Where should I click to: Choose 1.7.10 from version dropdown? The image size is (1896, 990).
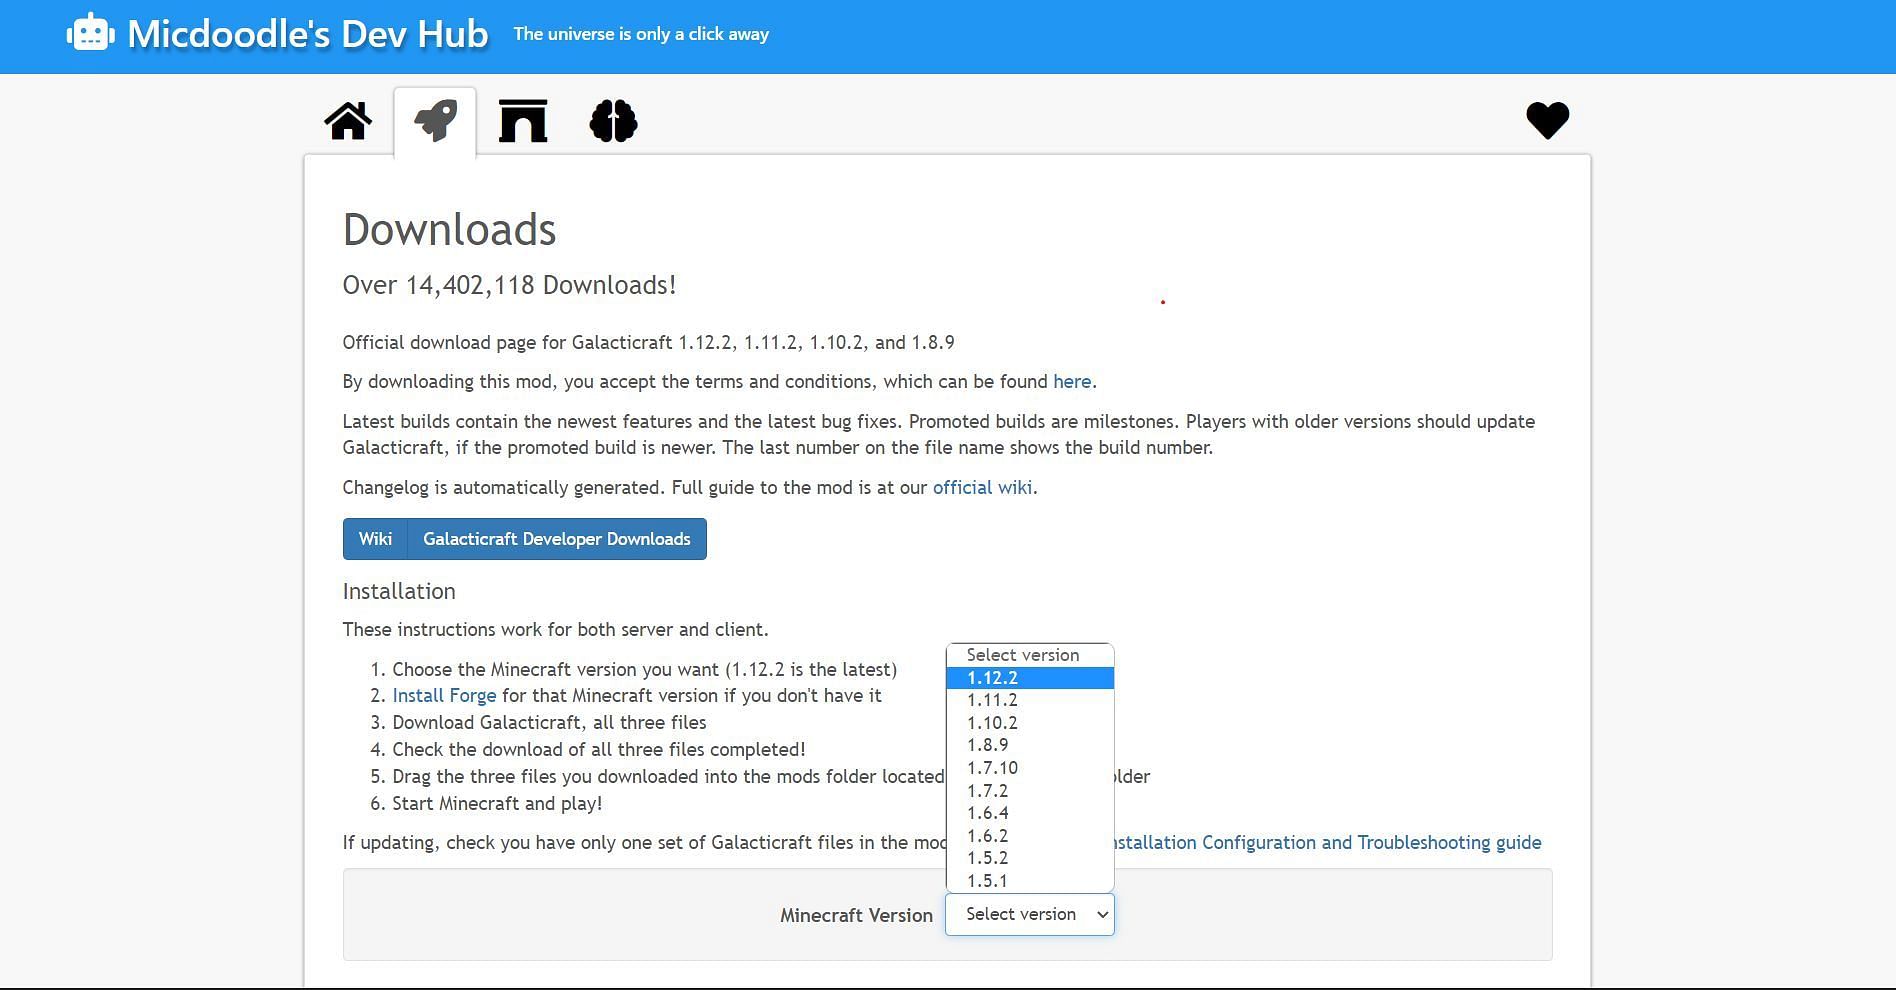pos(1029,768)
